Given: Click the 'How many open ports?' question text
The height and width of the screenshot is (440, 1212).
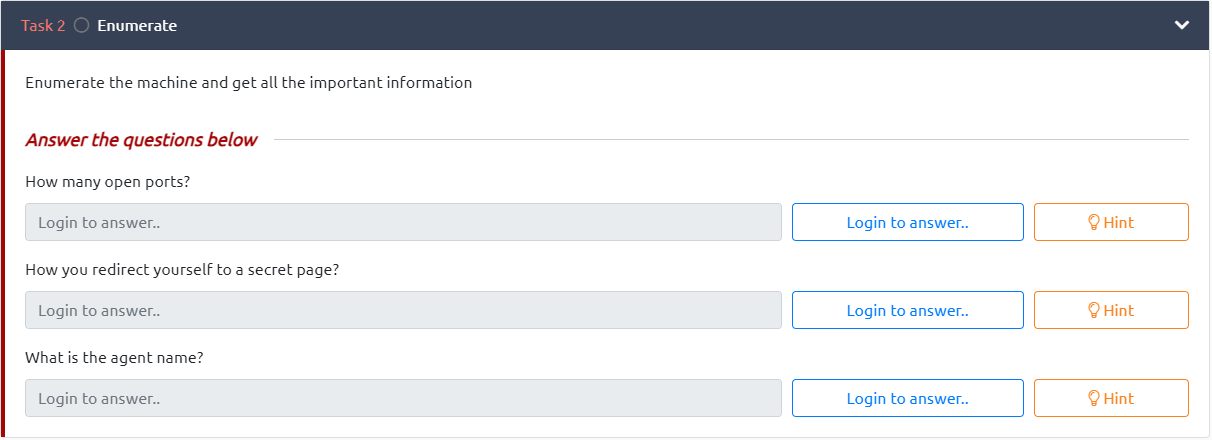Looking at the screenshot, I should click(108, 182).
